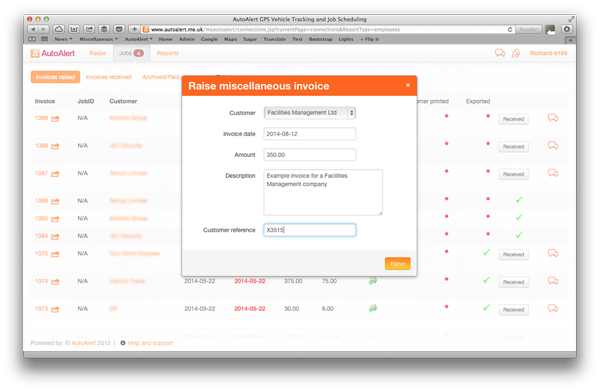This screenshot has height=391, width=600.
Task: Toggle exported red dot in row 1087
Action: pyautogui.click(x=488, y=171)
